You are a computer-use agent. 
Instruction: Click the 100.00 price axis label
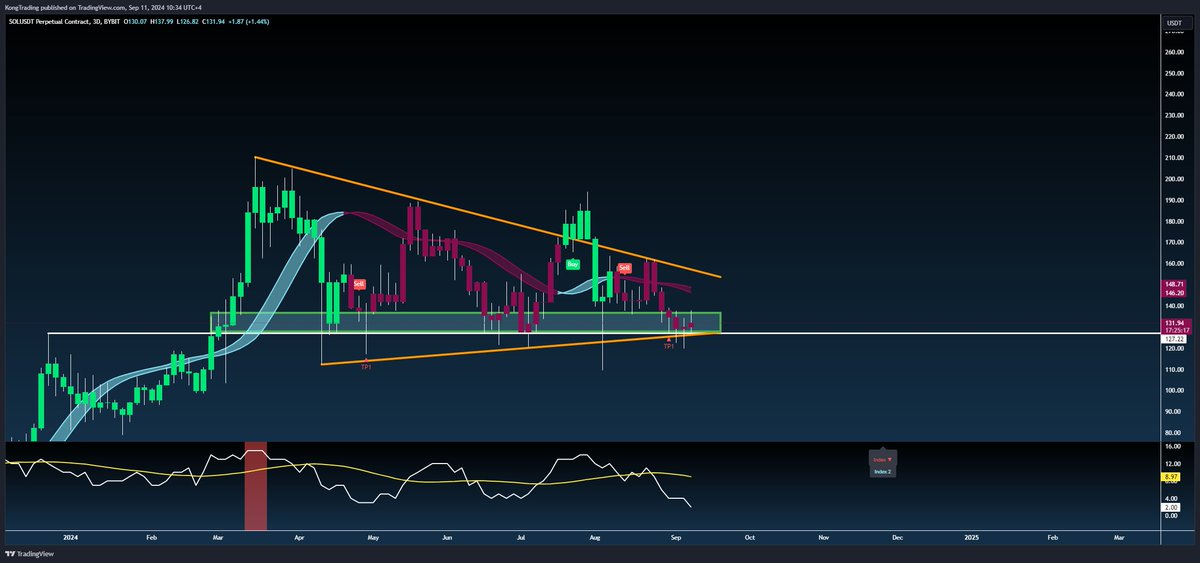pyautogui.click(x=1175, y=390)
